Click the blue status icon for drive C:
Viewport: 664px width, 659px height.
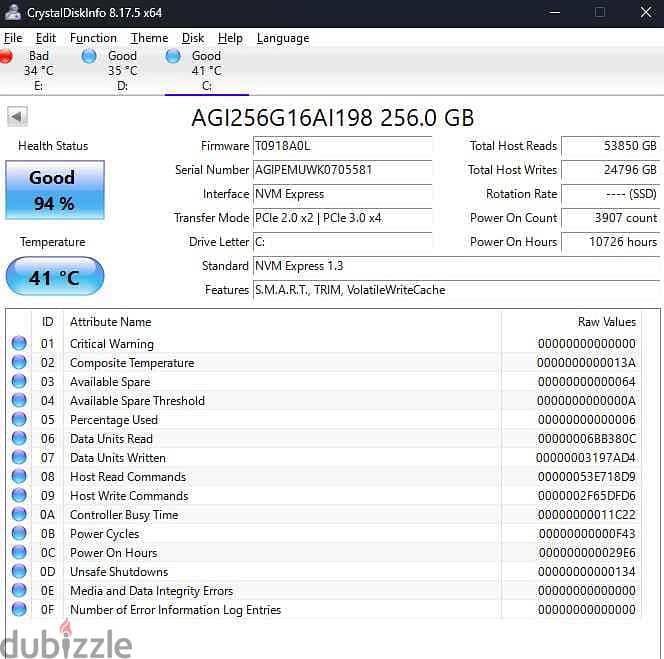(x=173, y=56)
